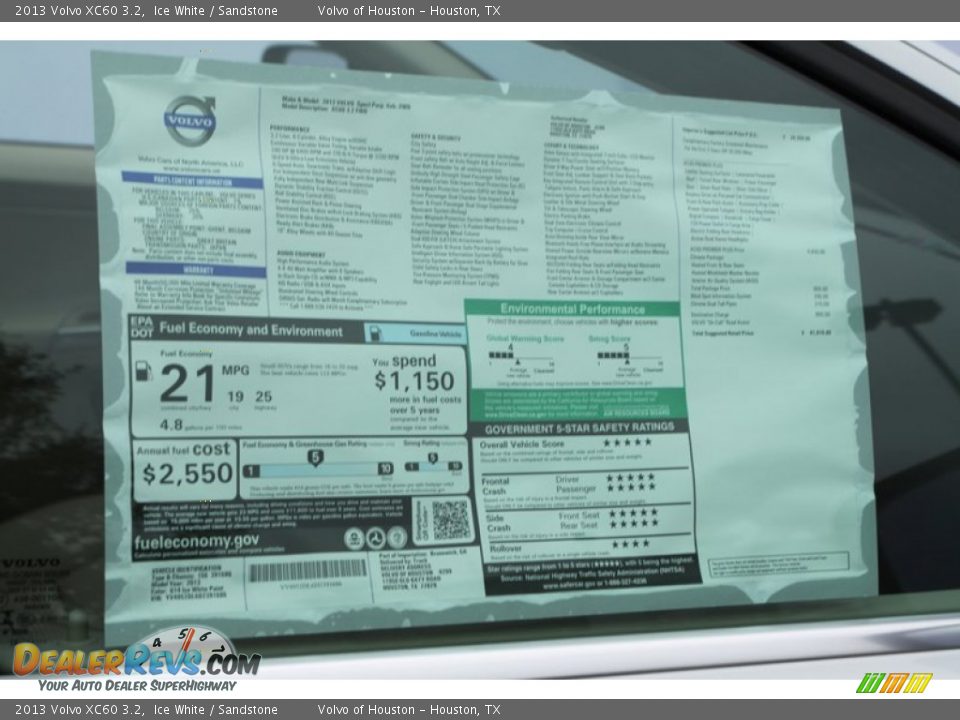
Task: Click the DealerRevs.com logo watermark
Action: 135,660
